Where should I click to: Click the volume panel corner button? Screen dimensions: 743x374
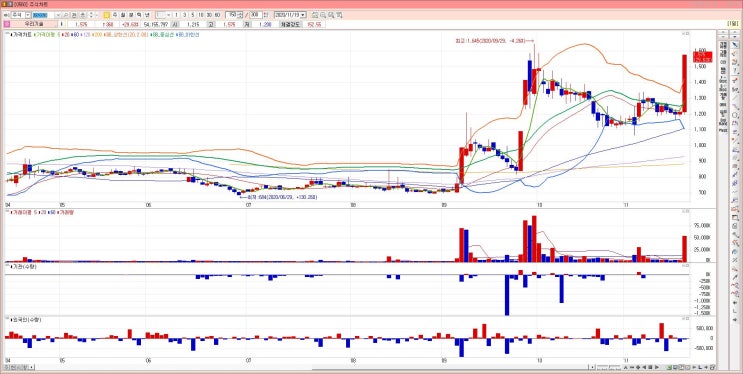tap(687, 212)
